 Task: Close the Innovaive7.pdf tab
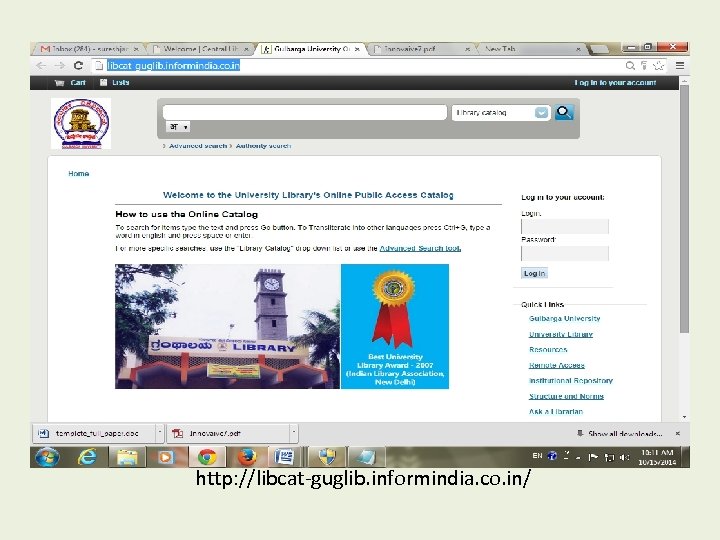coord(467,49)
